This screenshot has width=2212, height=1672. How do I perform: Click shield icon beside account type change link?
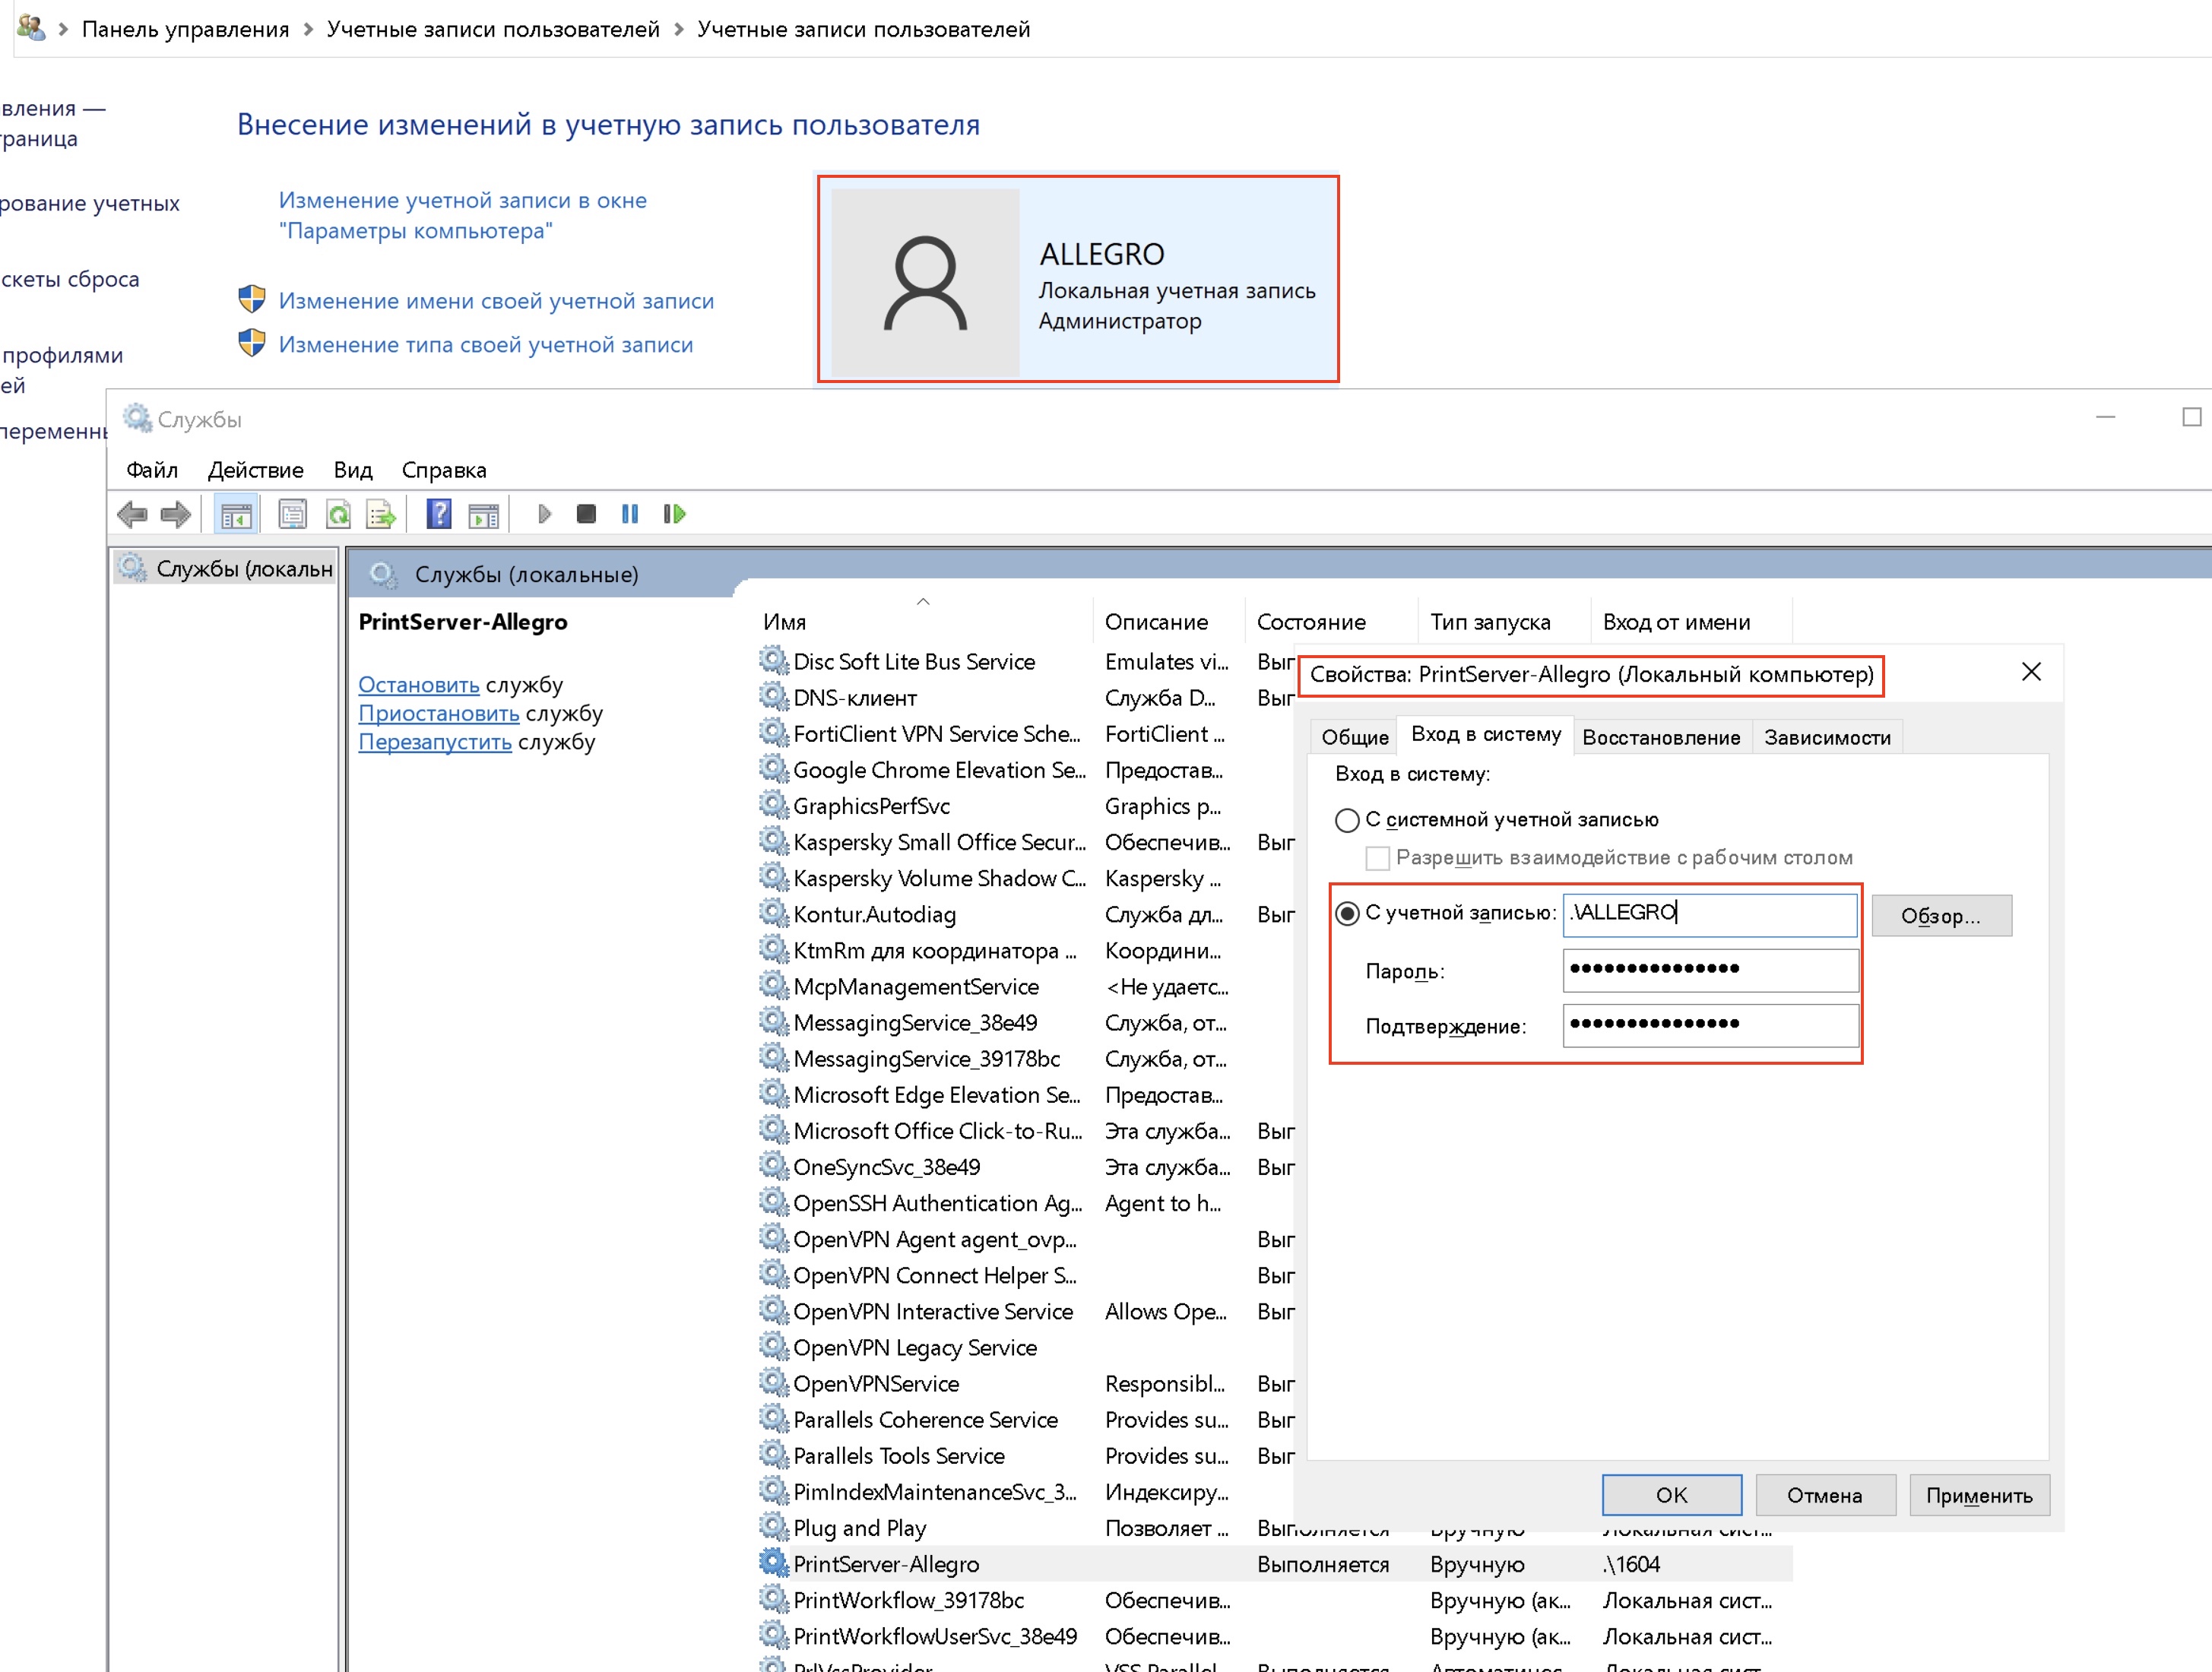tap(252, 343)
